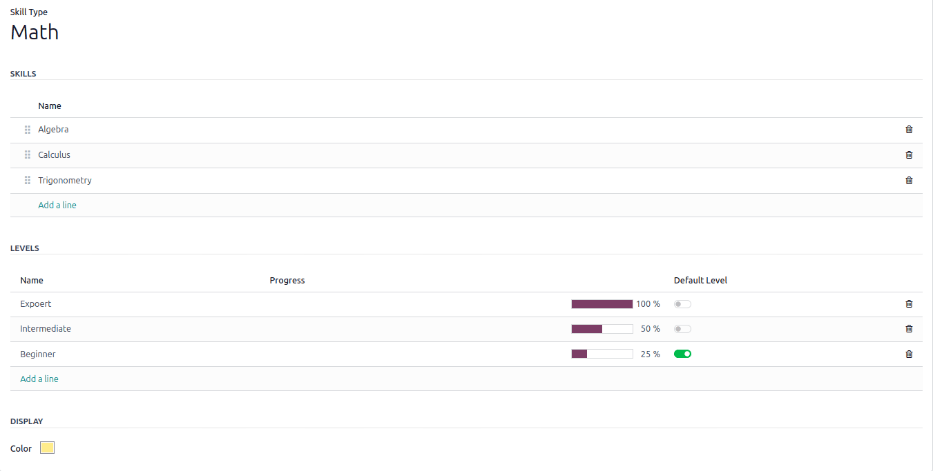Delete the Algebra skill row

tap(908, 129)
